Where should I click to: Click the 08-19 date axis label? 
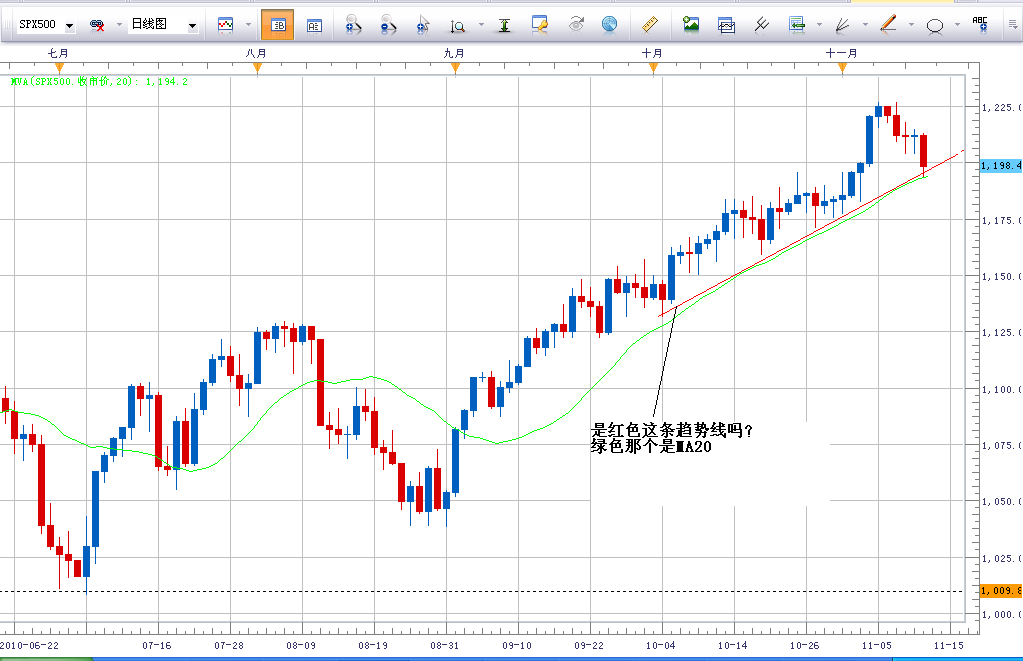(373, 645)
